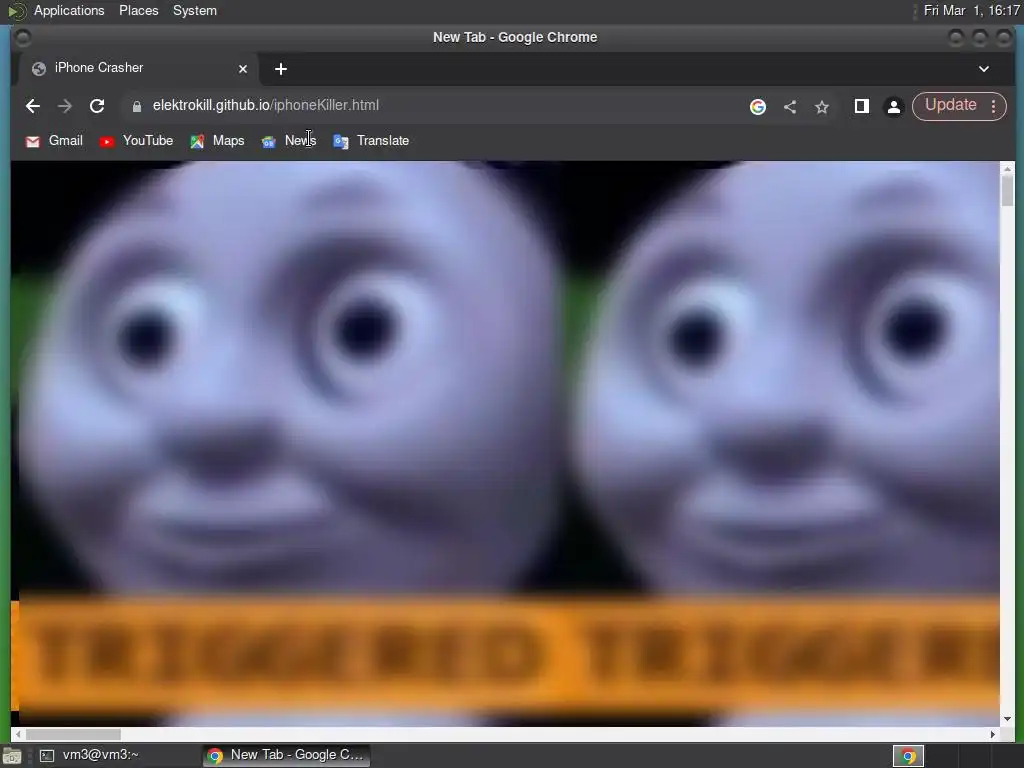The image size is (1024, 768).
Task: Click the forward navigation arrow
Action: tap(65, 106)
